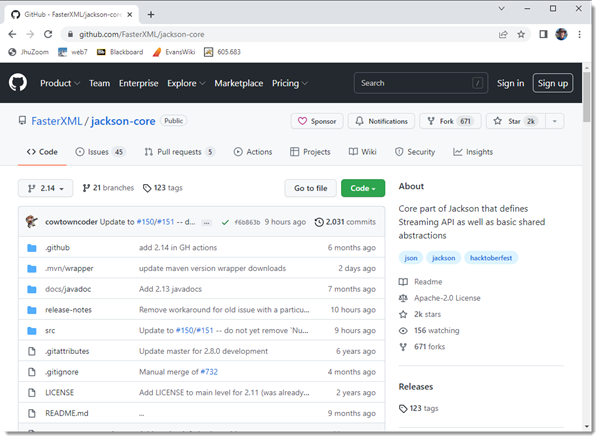The width and height of the screenshot is (600, 440).
Task: Click the Sign in link
Action: point(510,83)
